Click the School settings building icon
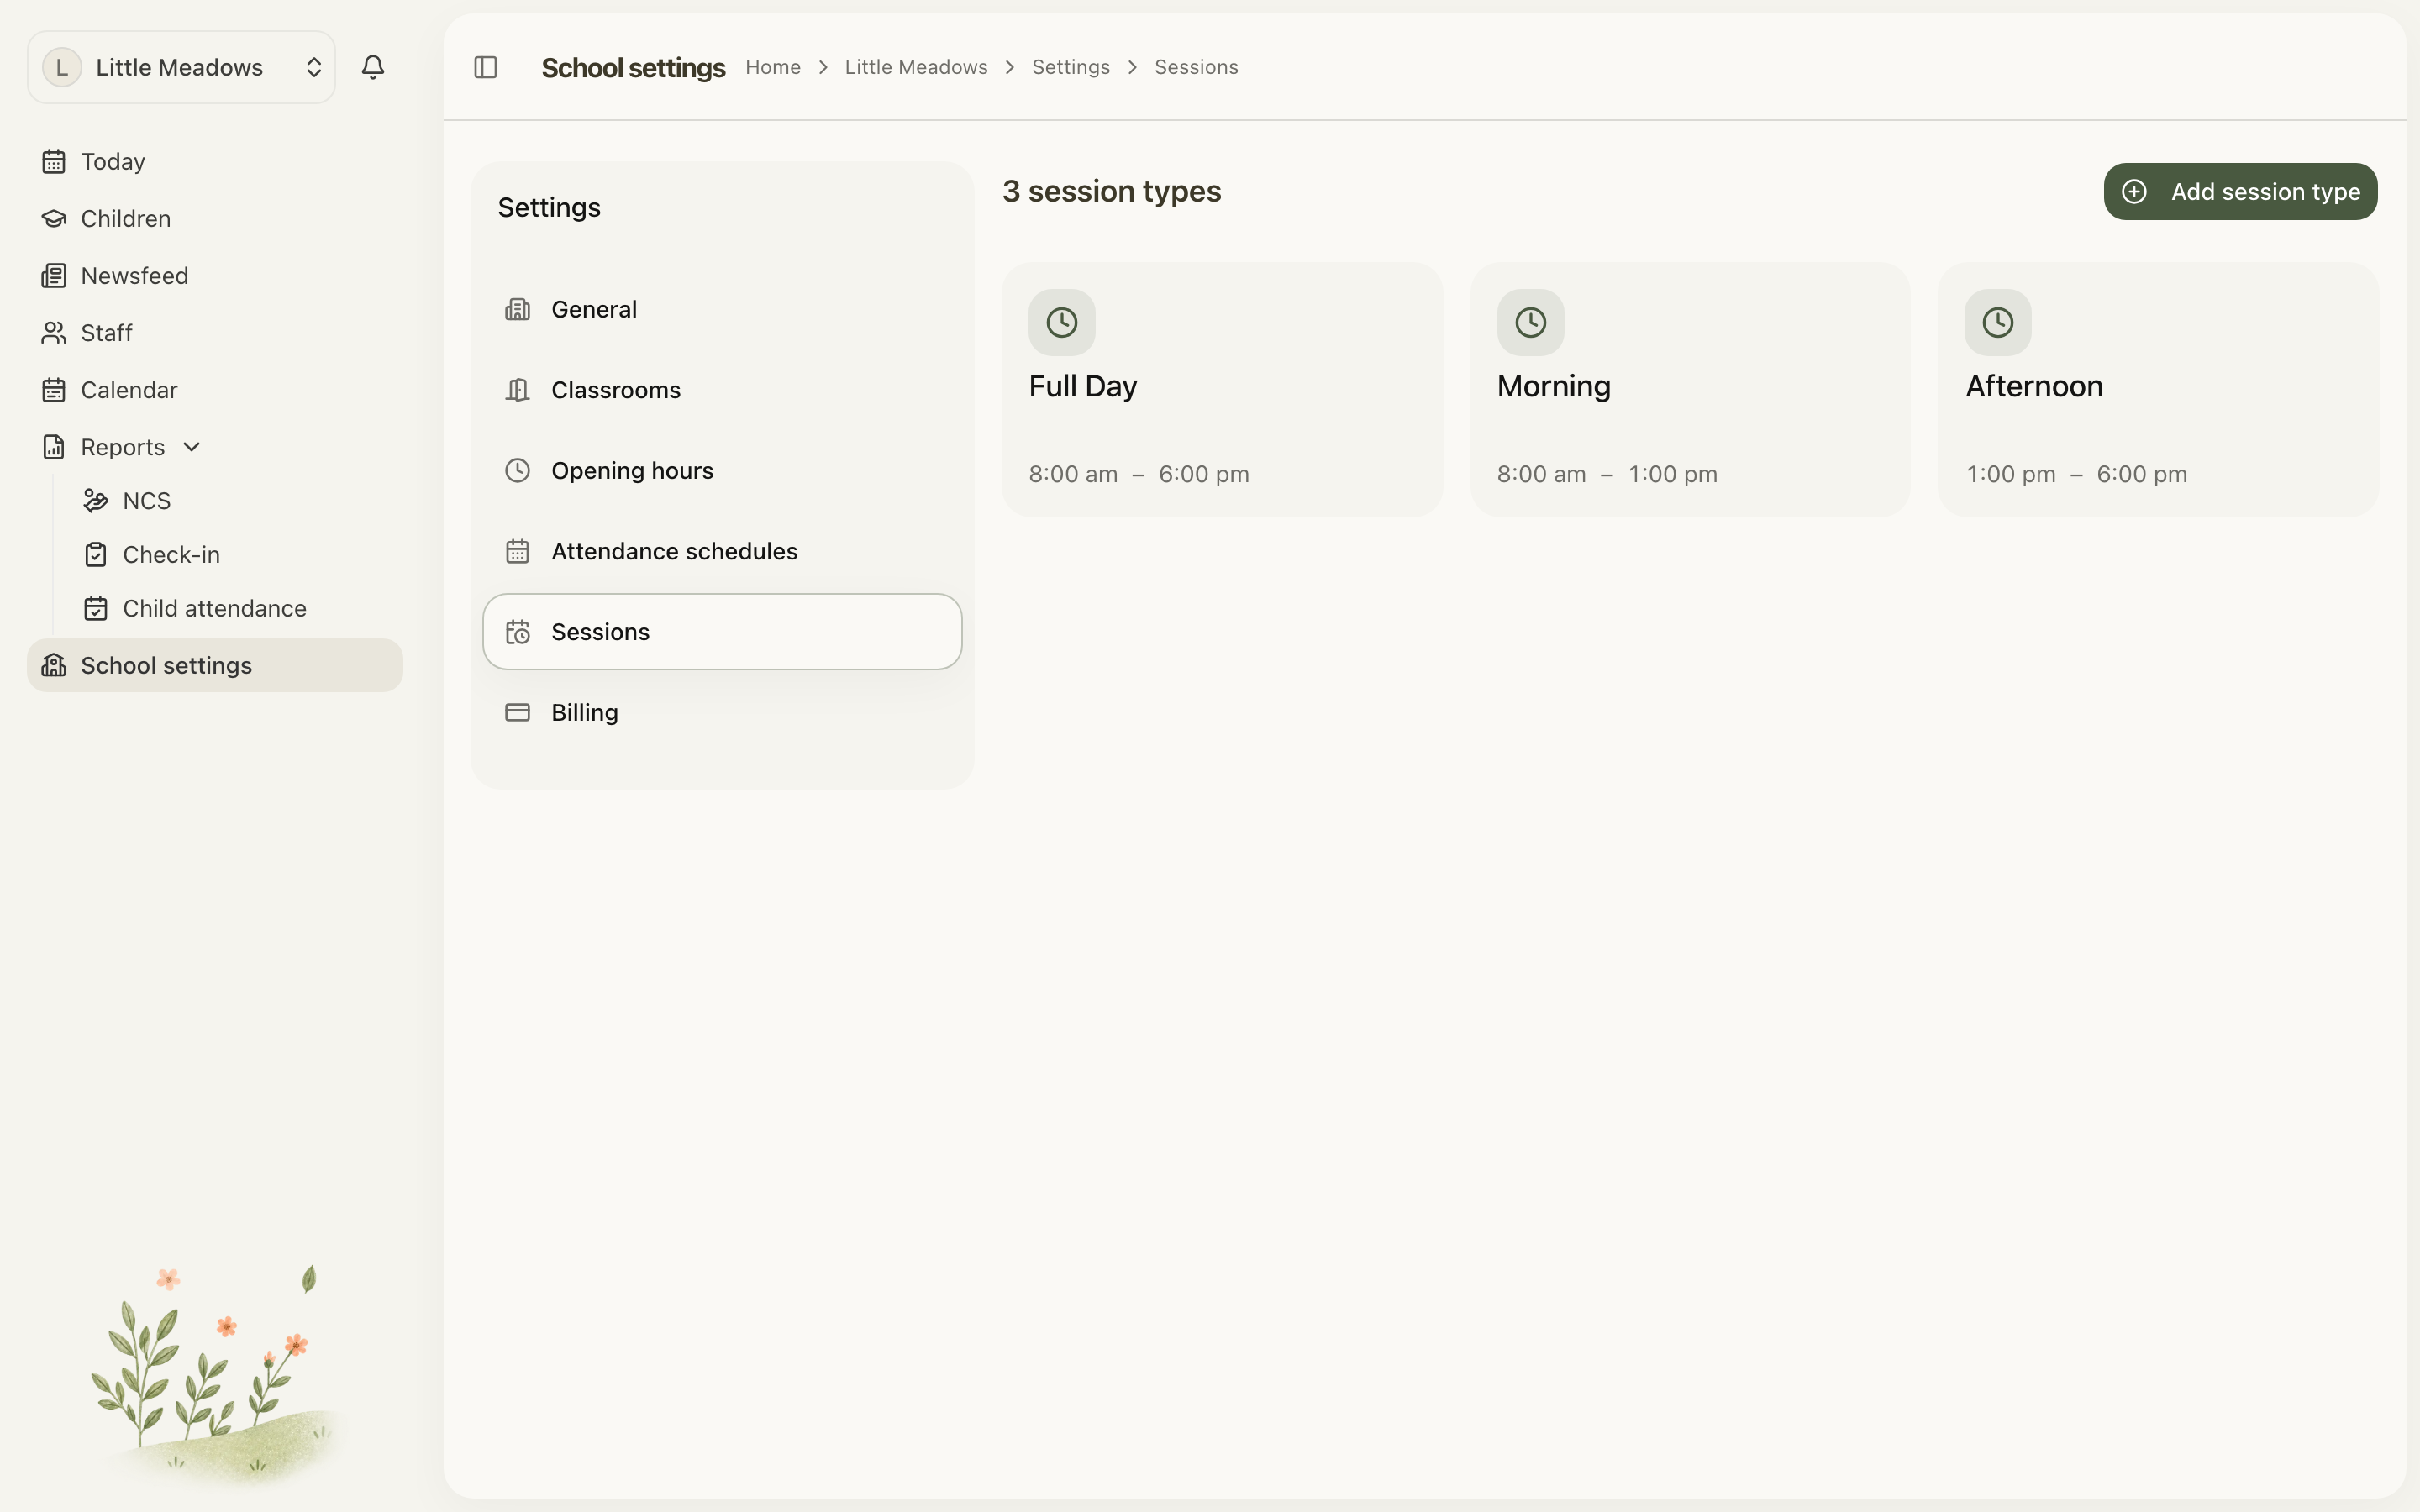The height and width of the screenshot is (1512, 2420). (x=54, y=665)
